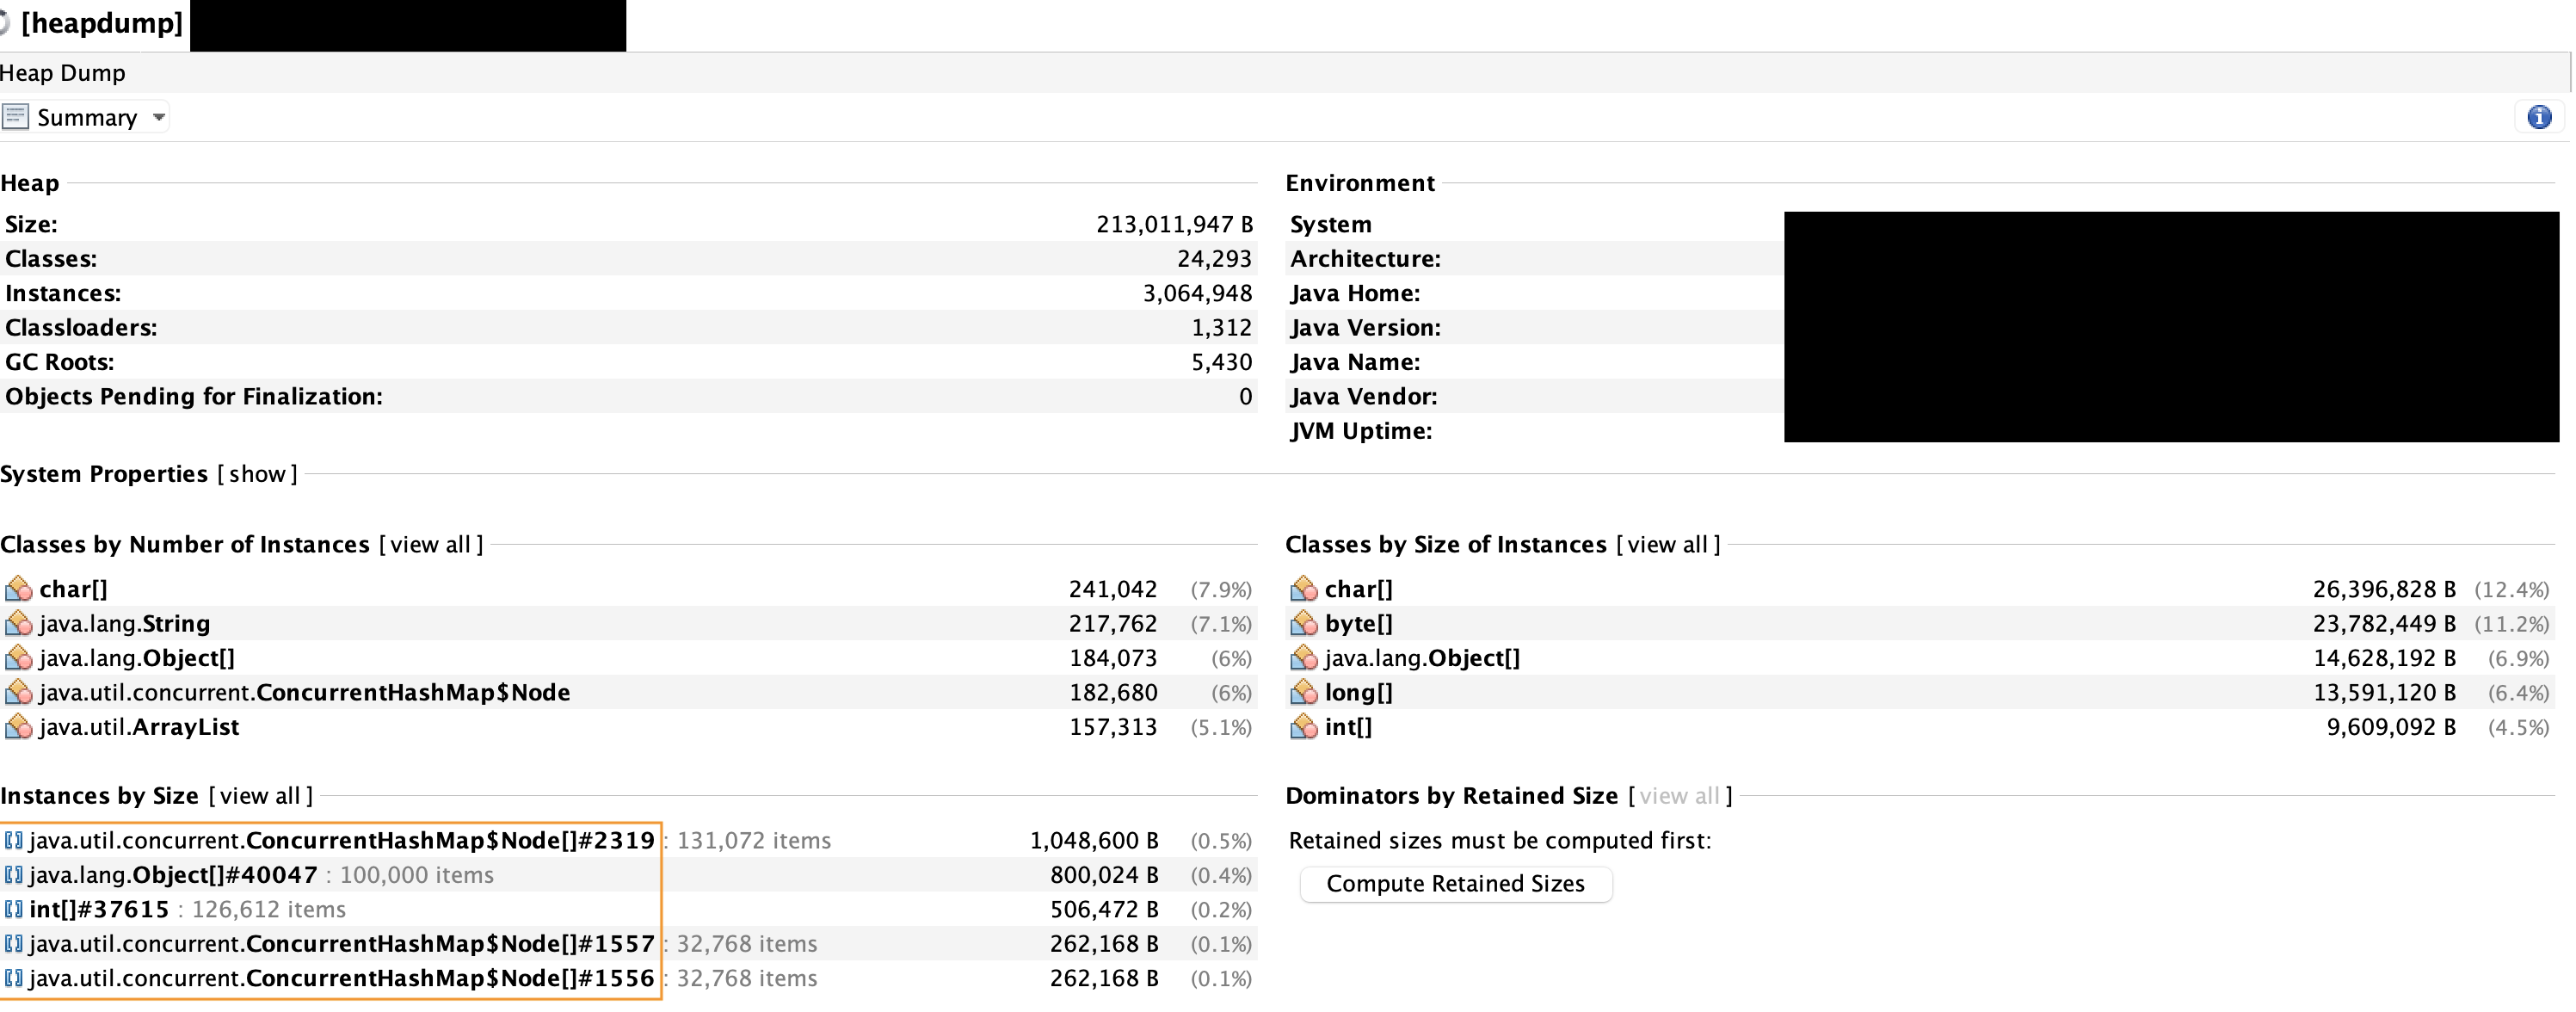Click the long[] class icon
2576x1012 pixels.
click(1303, 693)
